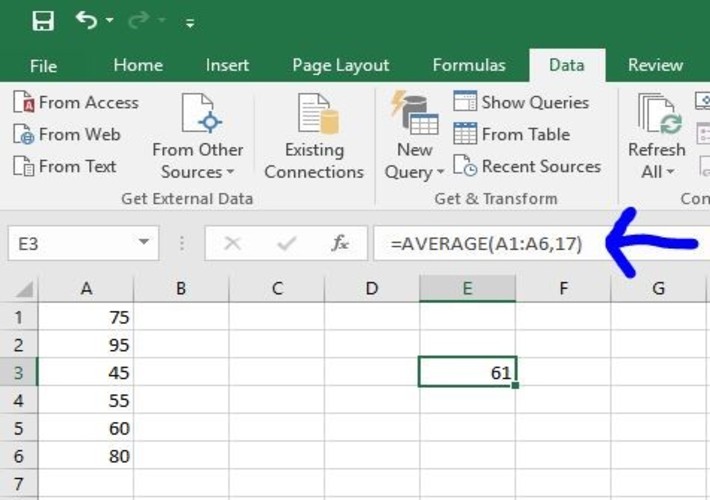Screen dimensions: 710x500
Task: Select cell A4 containing 55
Action: (86, 400)
